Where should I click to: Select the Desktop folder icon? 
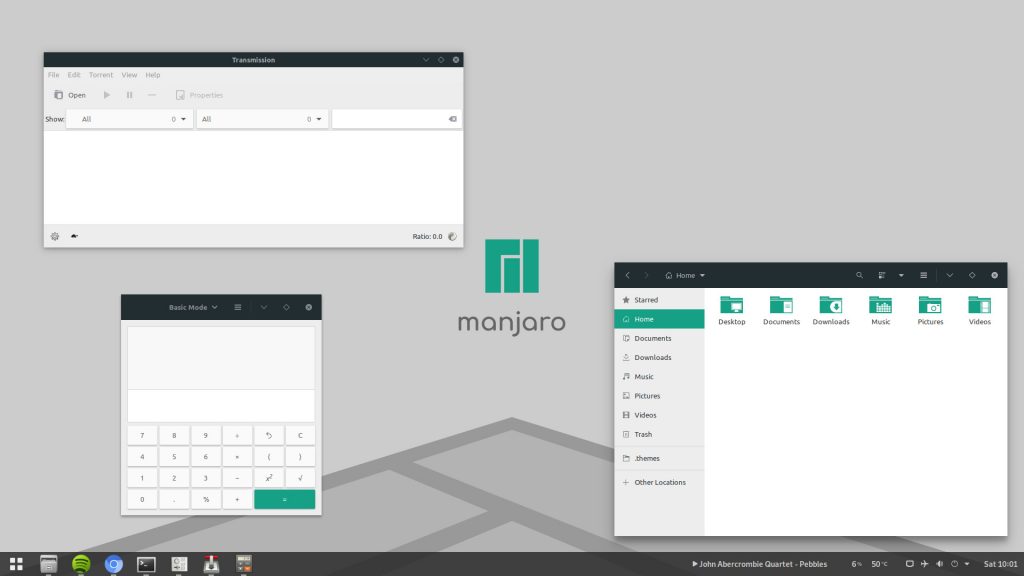731,310
